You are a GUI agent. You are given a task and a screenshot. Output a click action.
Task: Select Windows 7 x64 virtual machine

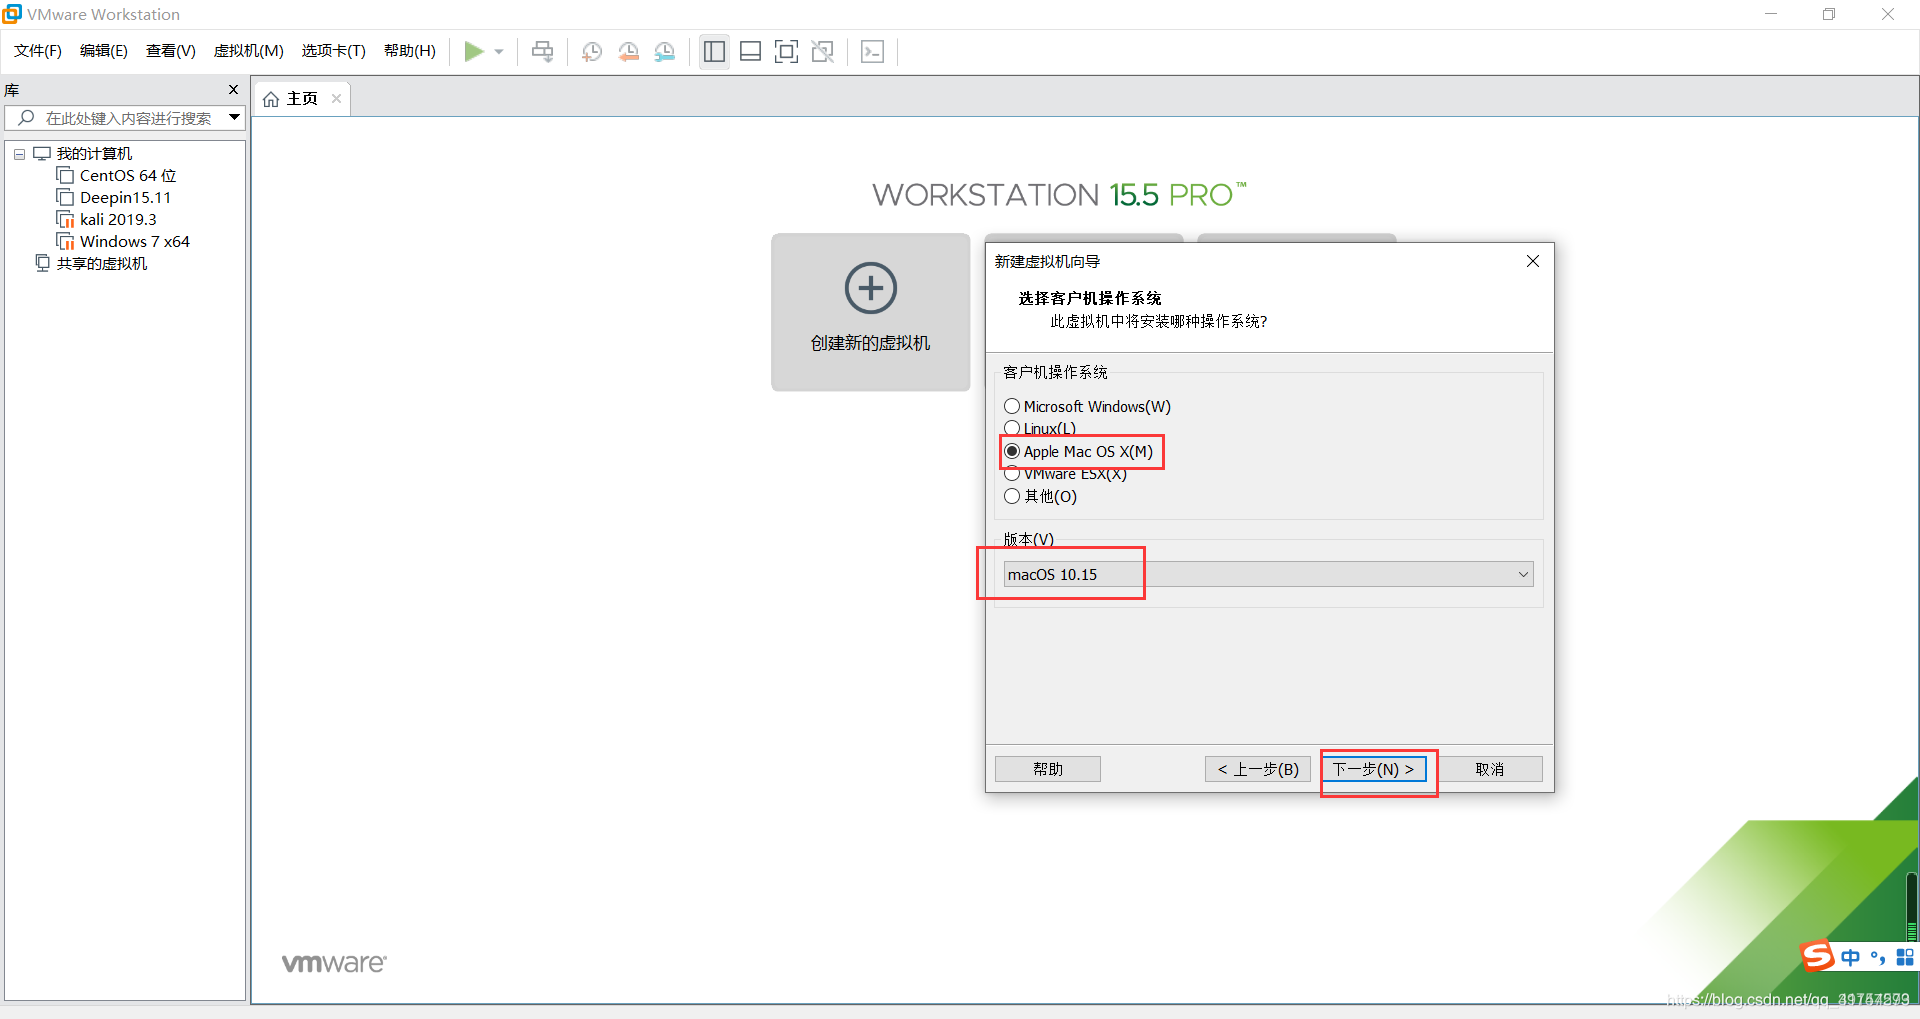135,242
